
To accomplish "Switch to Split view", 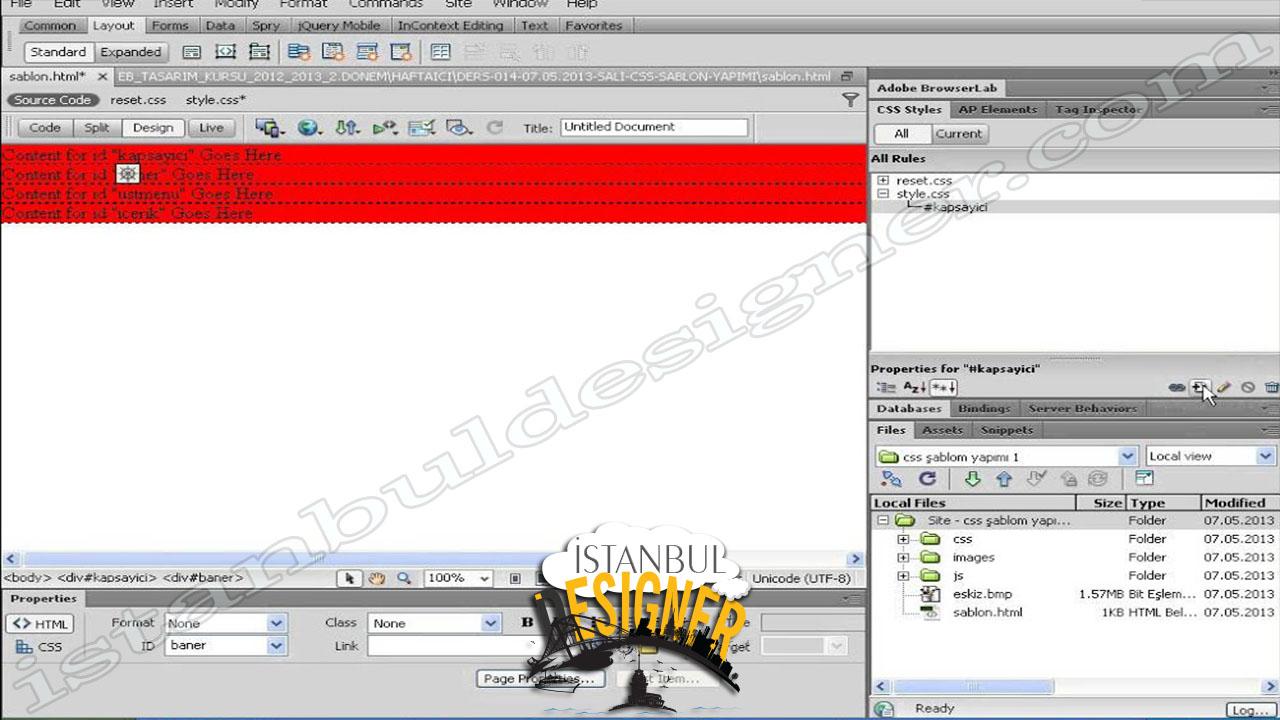I will [97, 127].
